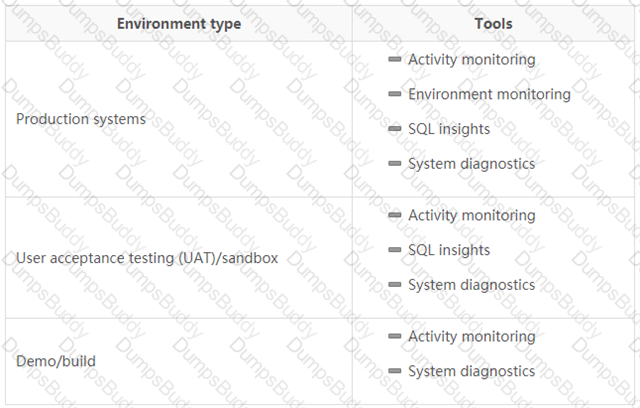Screen dimensions: 640x408
Task: Click bullet icon beside UAT SQL insights
Action: coord(395,249)
